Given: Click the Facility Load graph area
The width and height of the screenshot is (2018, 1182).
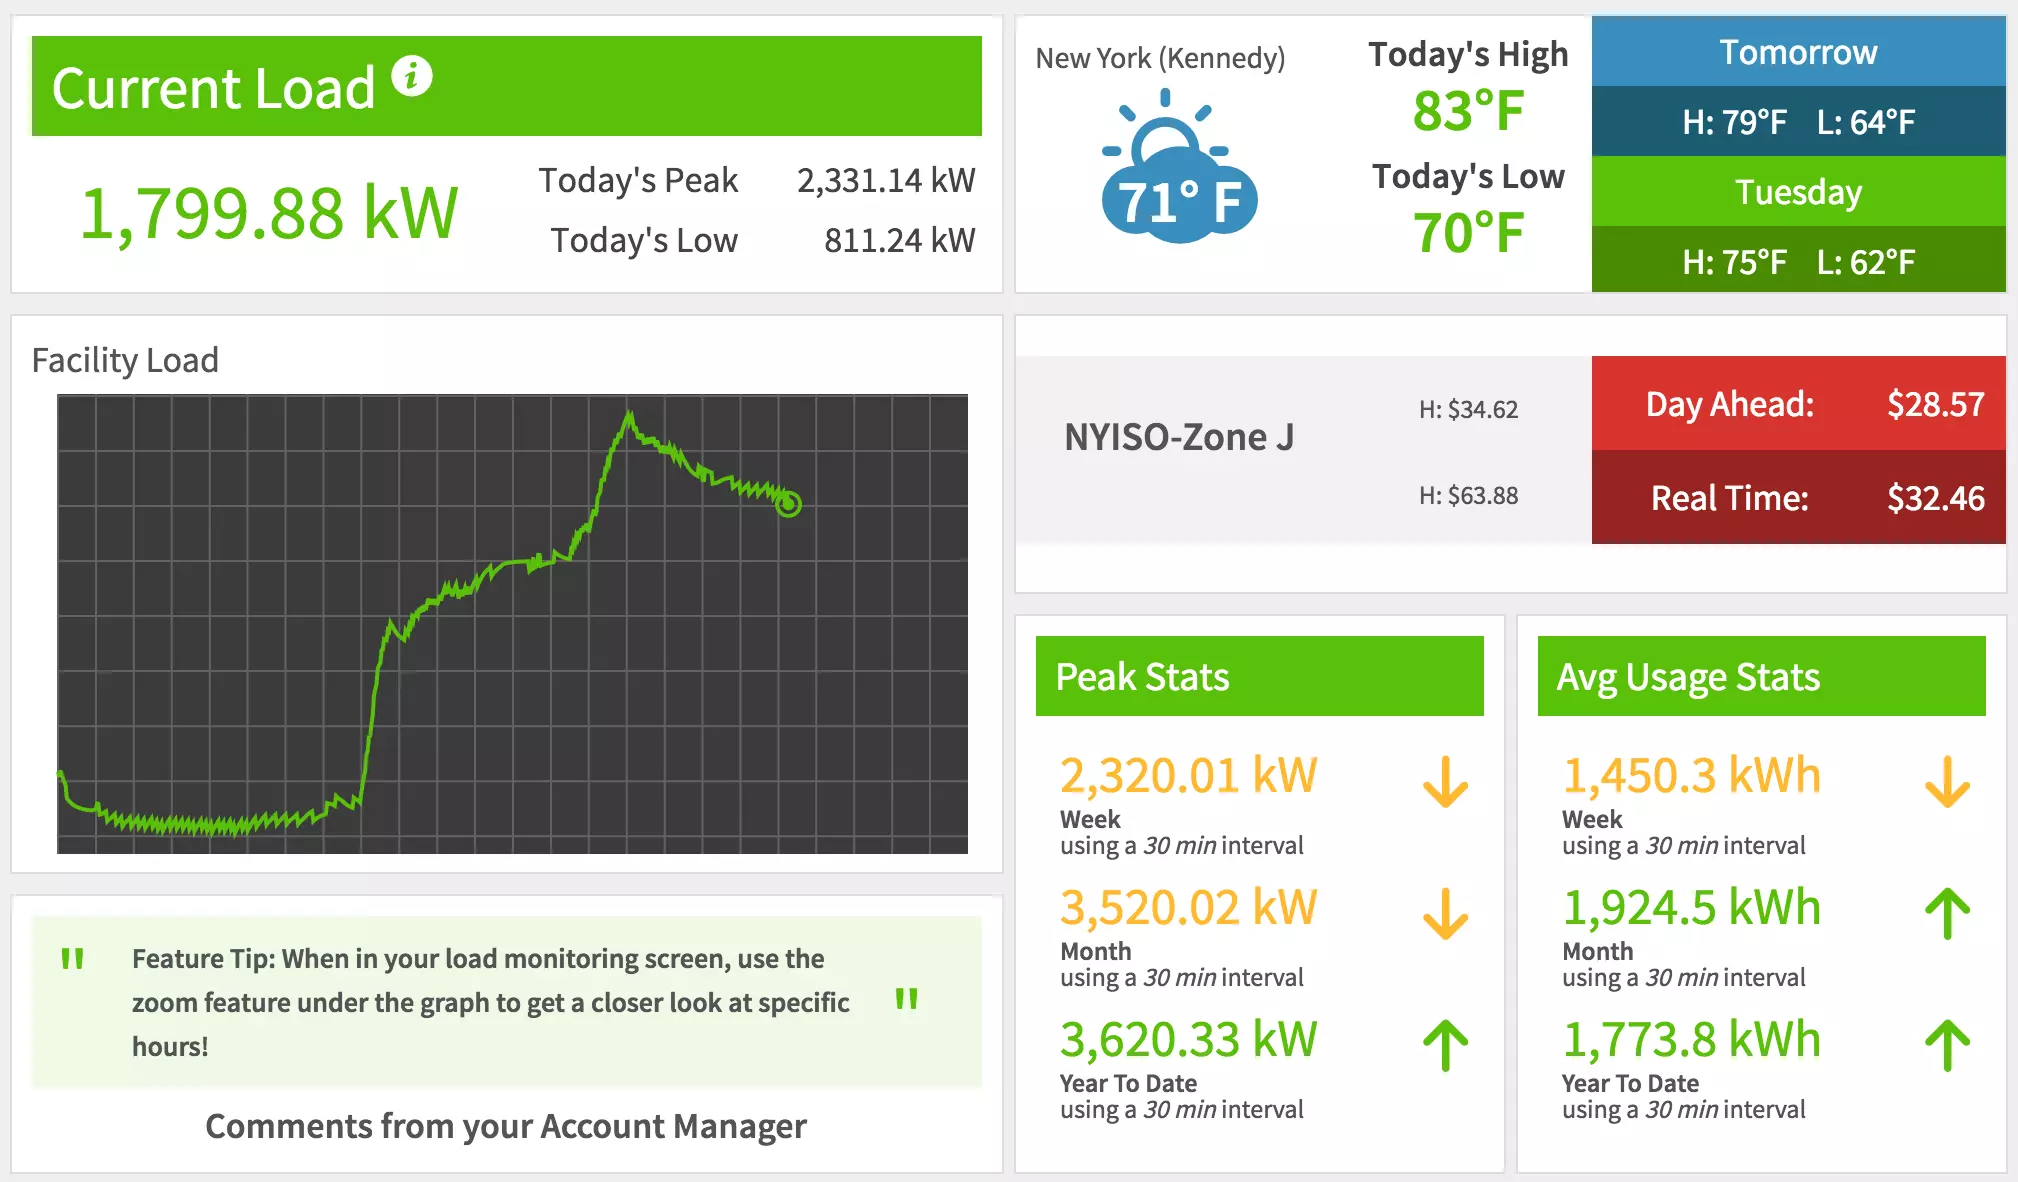Looking at the screenshot, I should click(512, 624).
